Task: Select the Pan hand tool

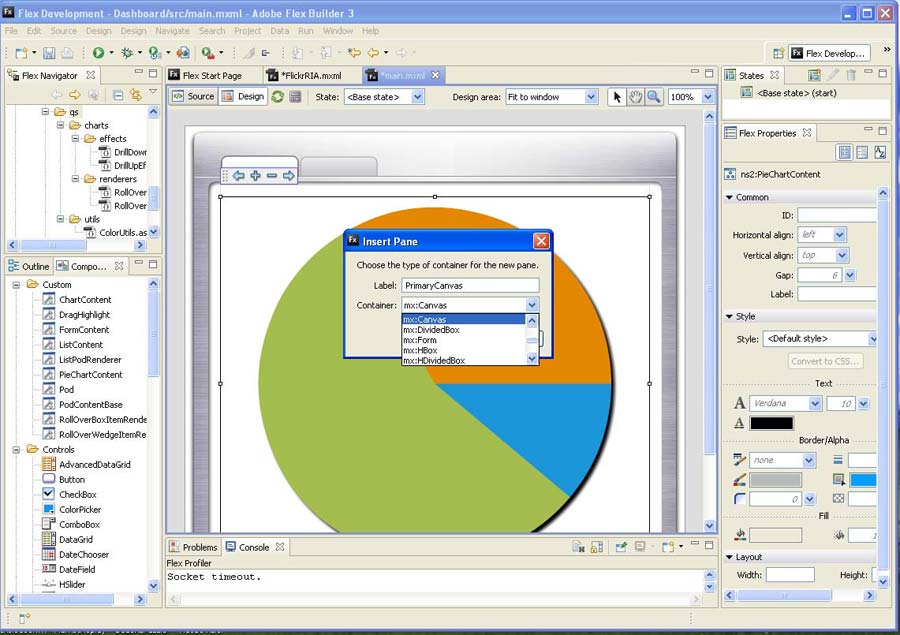Action: tap(635, 97)
